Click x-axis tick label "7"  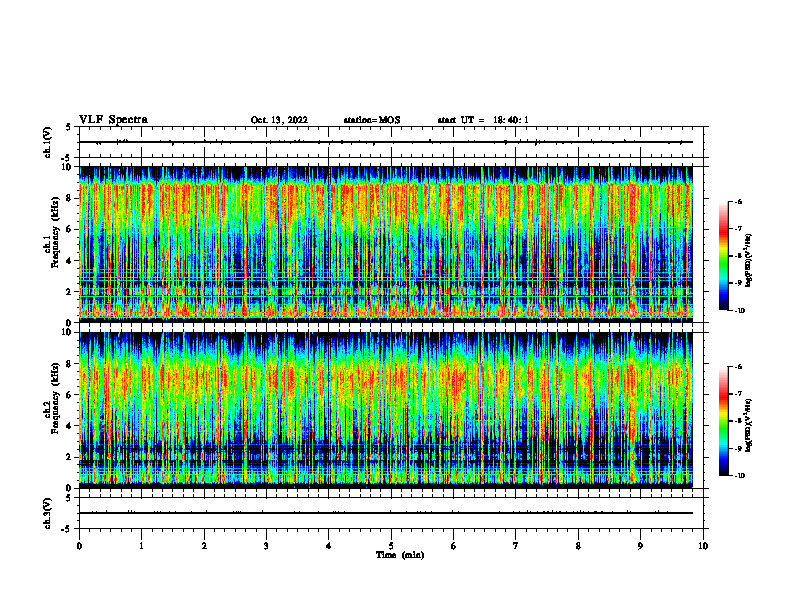pos(516,546)
